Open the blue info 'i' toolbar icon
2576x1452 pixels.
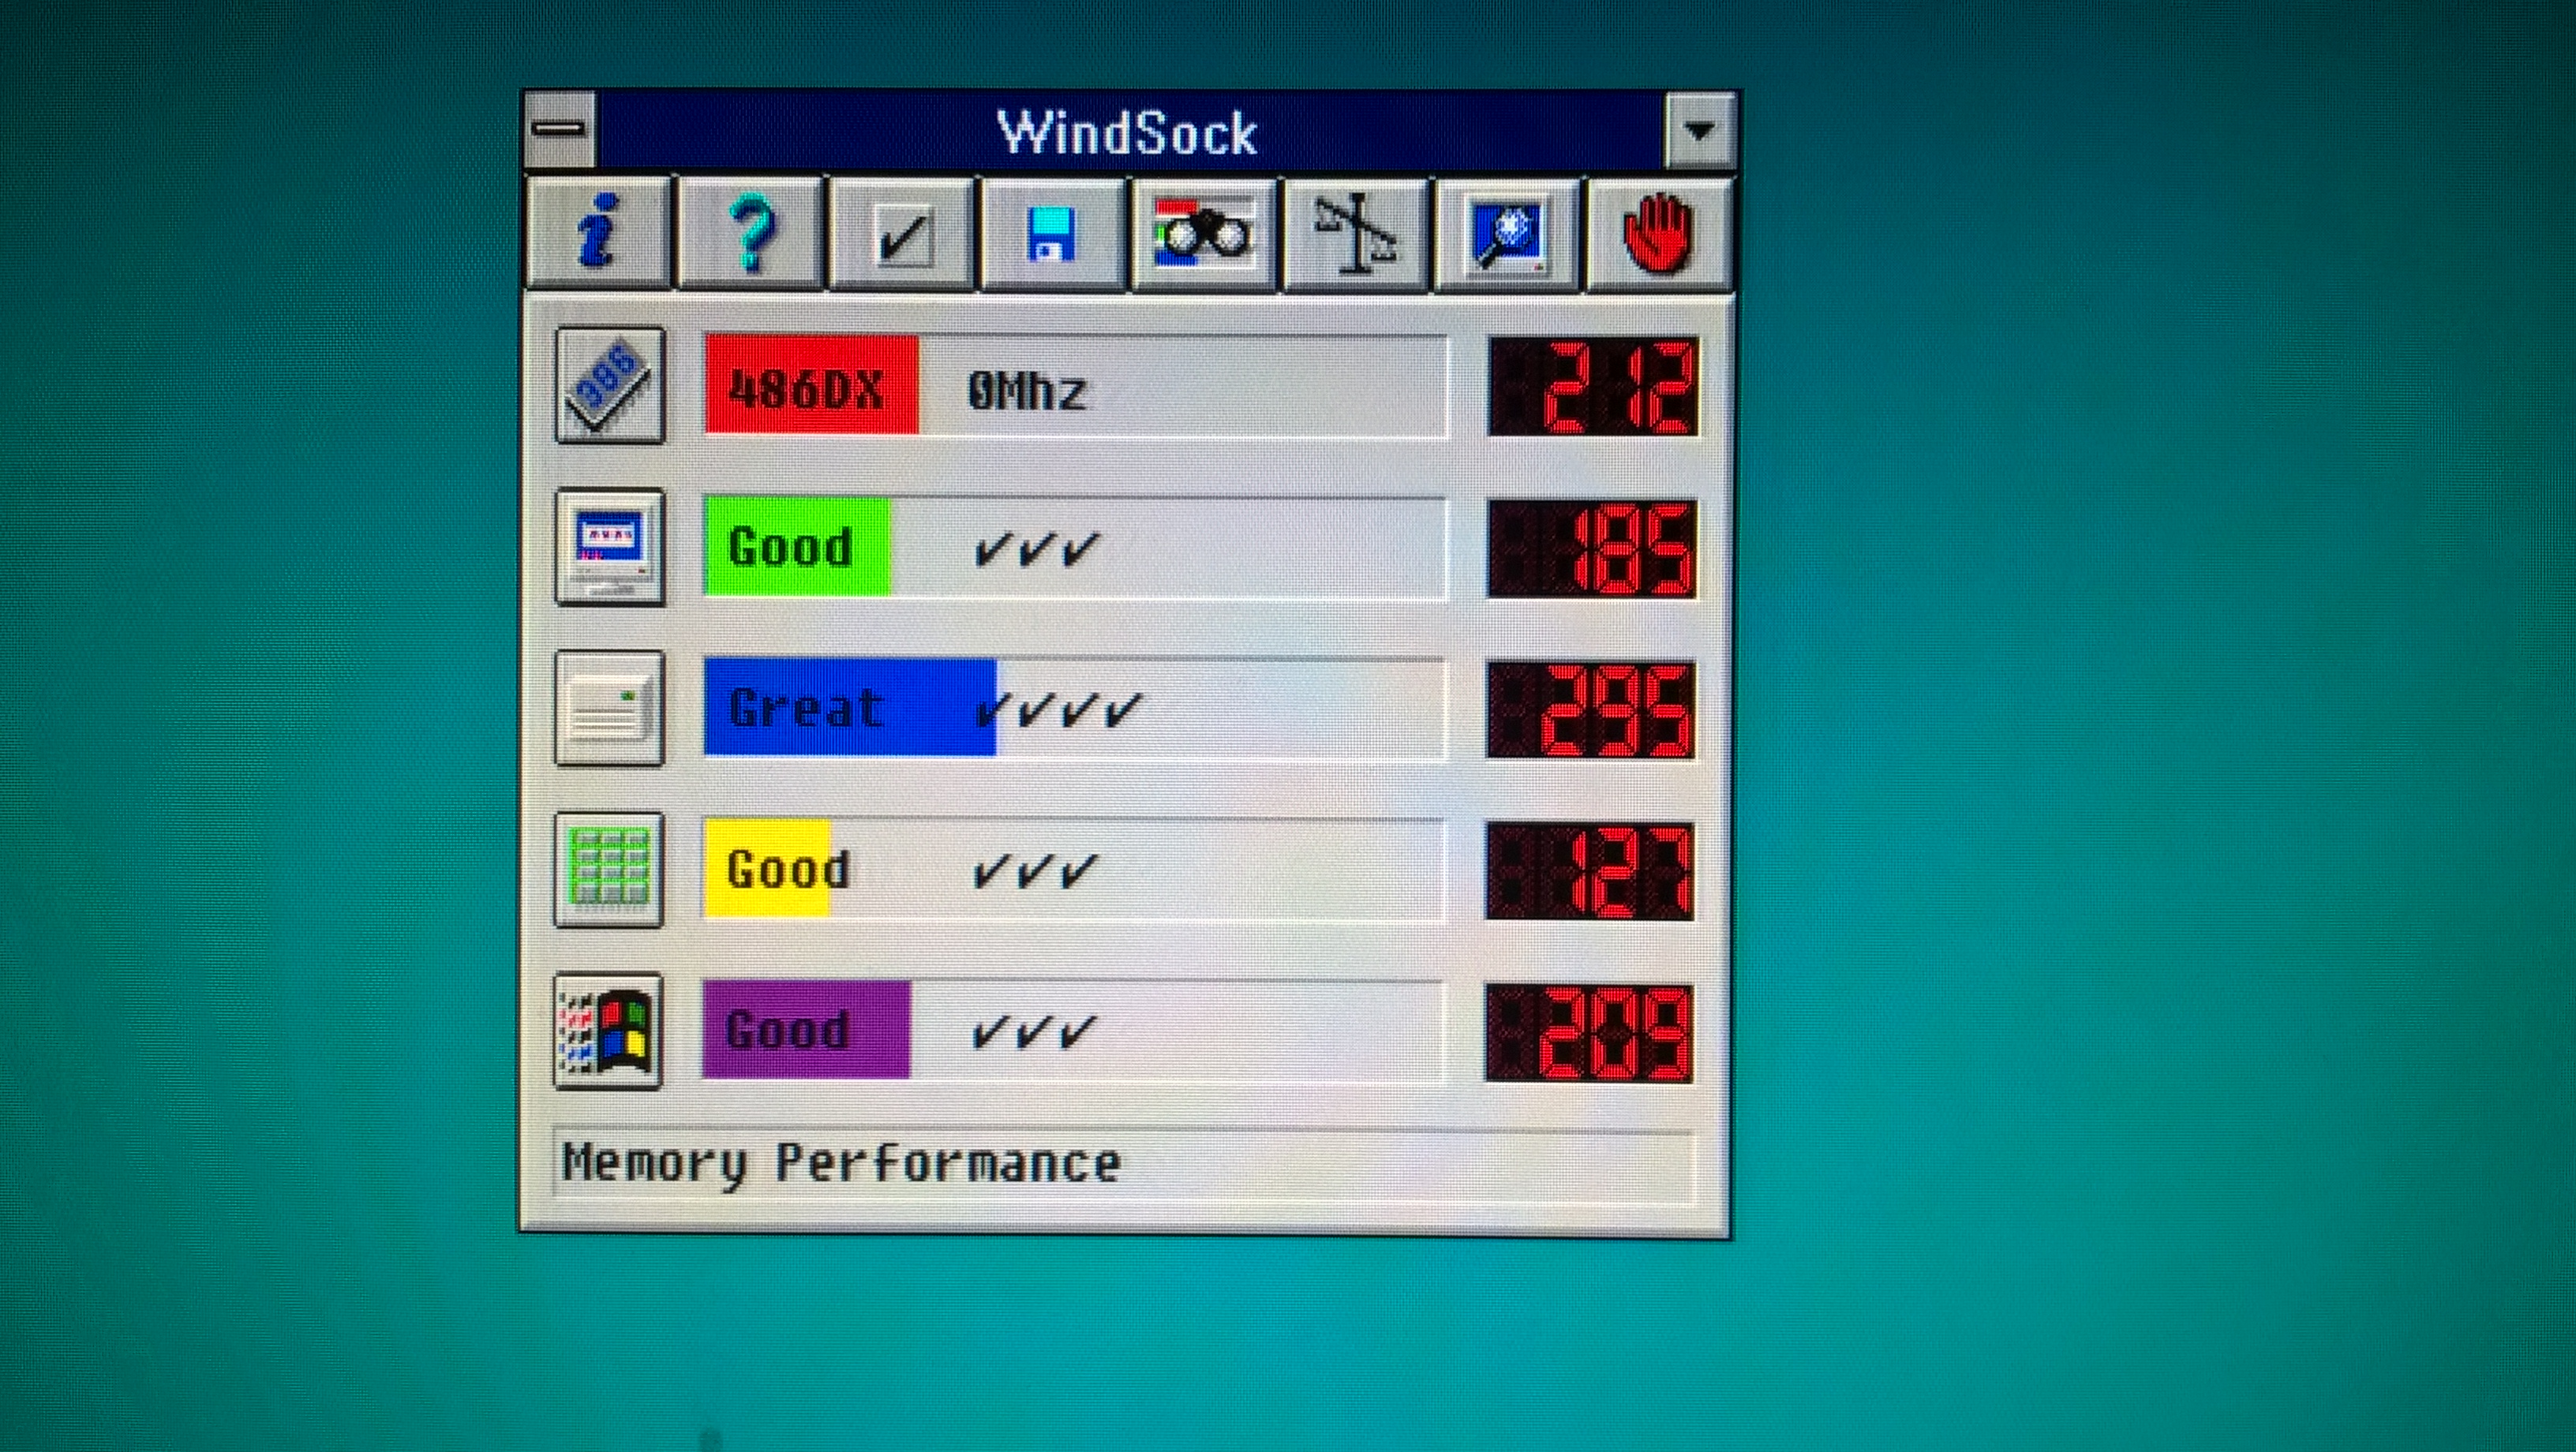tap(599, 234)
